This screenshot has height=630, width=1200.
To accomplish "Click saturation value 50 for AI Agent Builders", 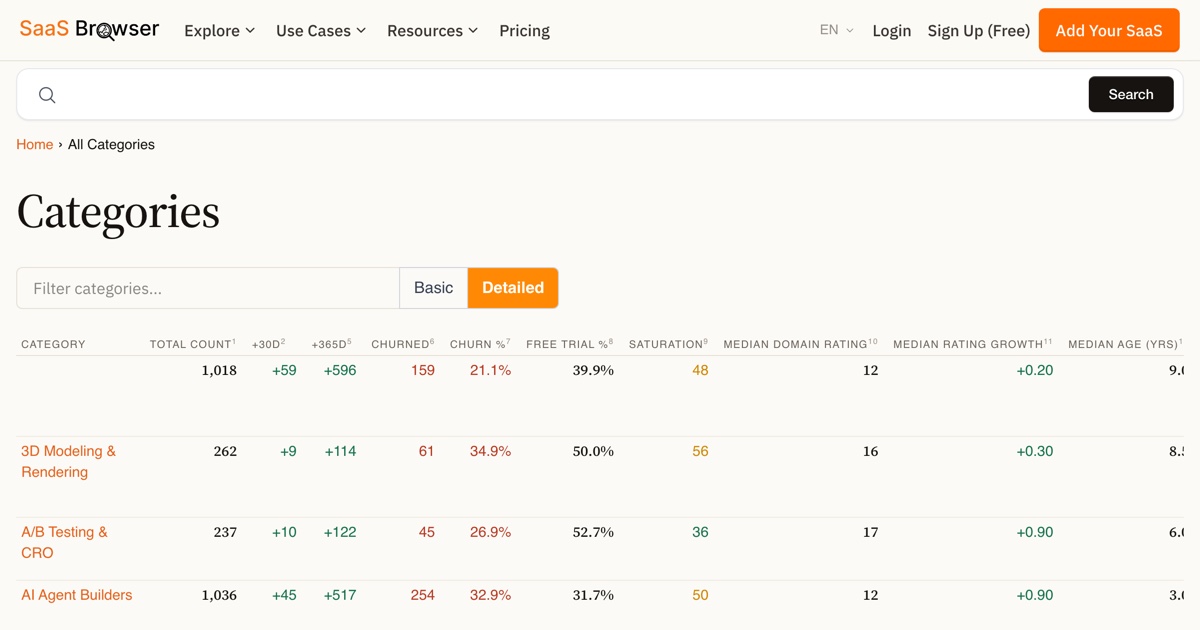I will pyautogui.click(x=700, y=595).
